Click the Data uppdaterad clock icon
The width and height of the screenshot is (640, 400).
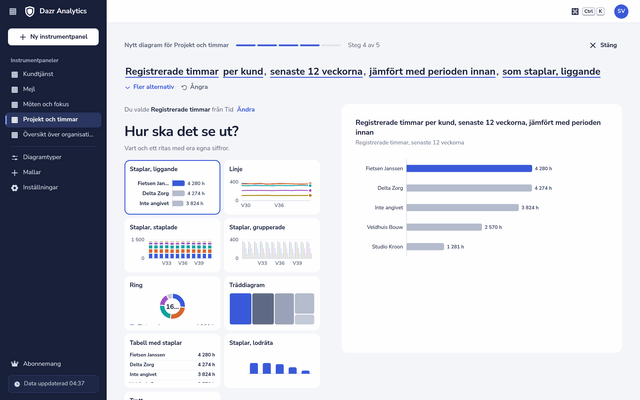tap(17, 384)
